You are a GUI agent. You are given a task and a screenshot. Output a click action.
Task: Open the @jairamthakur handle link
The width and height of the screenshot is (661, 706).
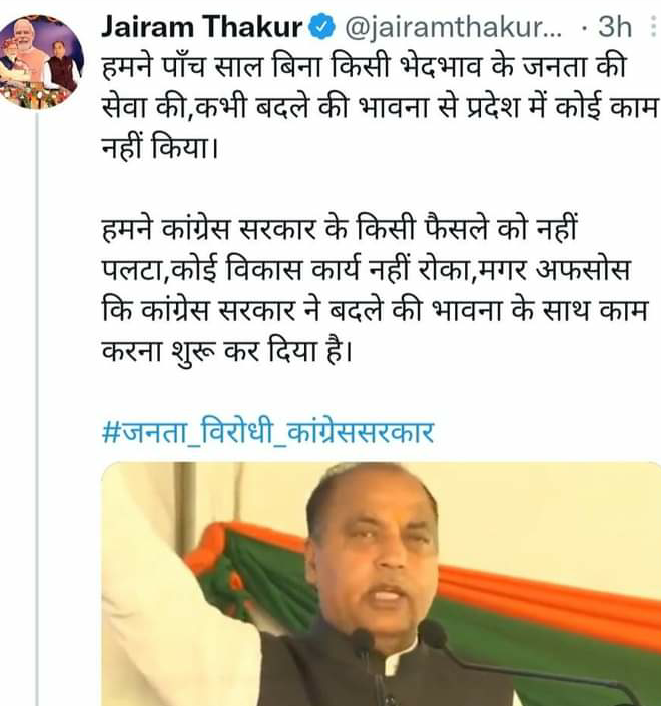[x=453, y=27]
